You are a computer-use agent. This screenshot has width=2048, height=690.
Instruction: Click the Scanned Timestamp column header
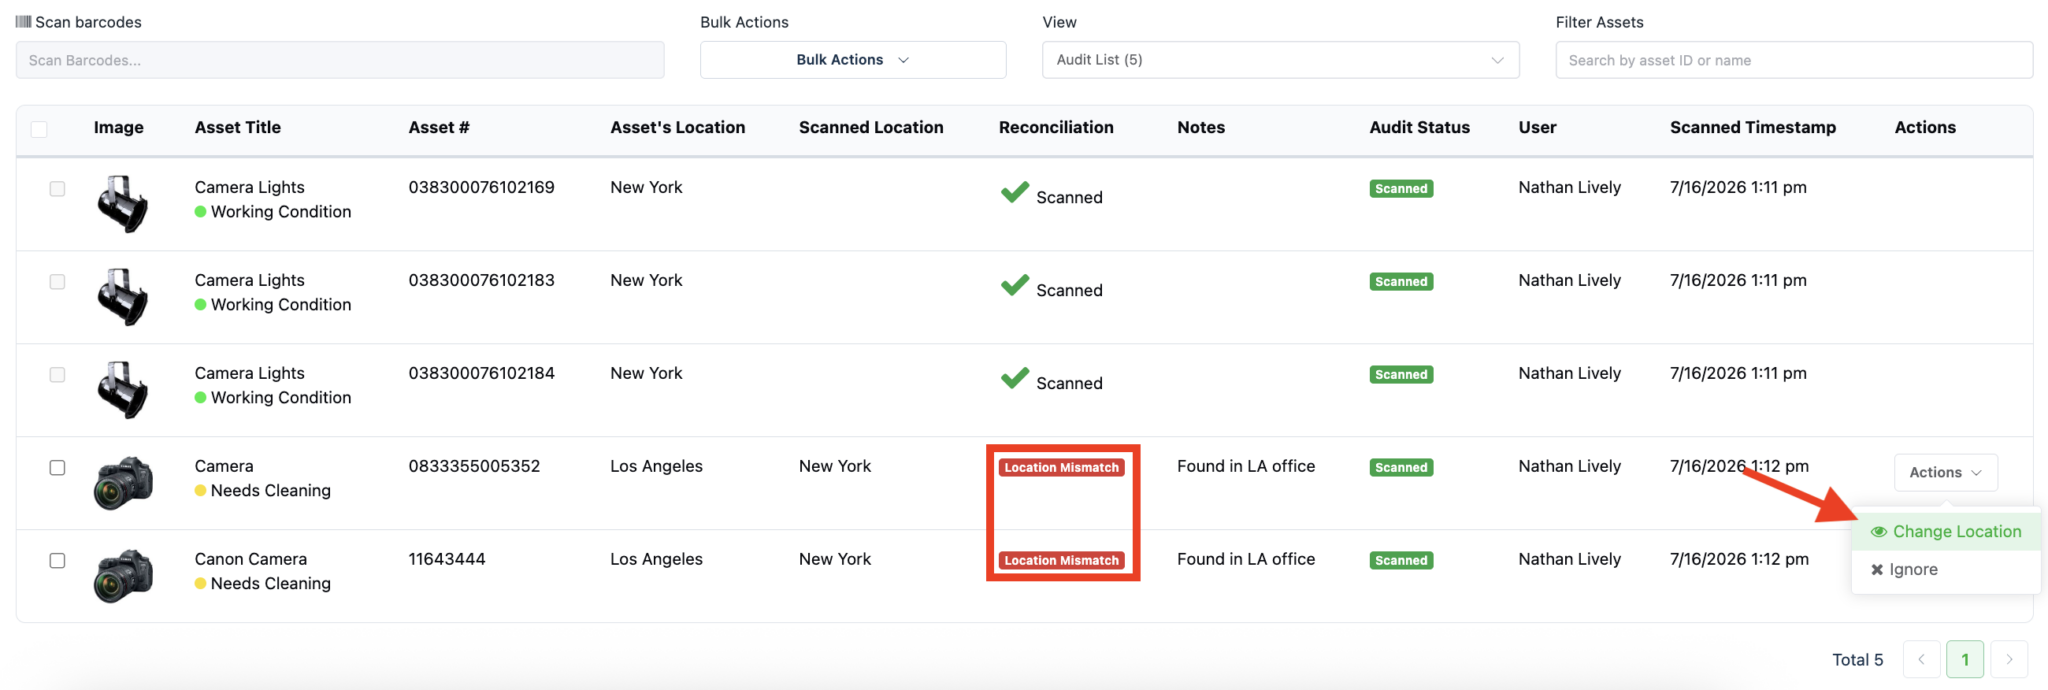[1753, 128]
